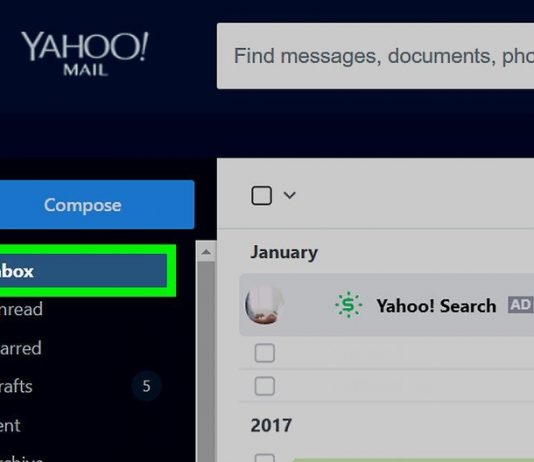This screenshot has width=534, height=462.
Task: Go to the Drafts folder
Action: (16, 386)
